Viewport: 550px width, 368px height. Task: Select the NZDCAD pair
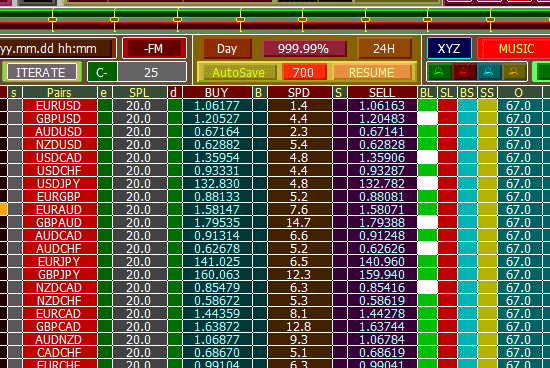(60, 287)
